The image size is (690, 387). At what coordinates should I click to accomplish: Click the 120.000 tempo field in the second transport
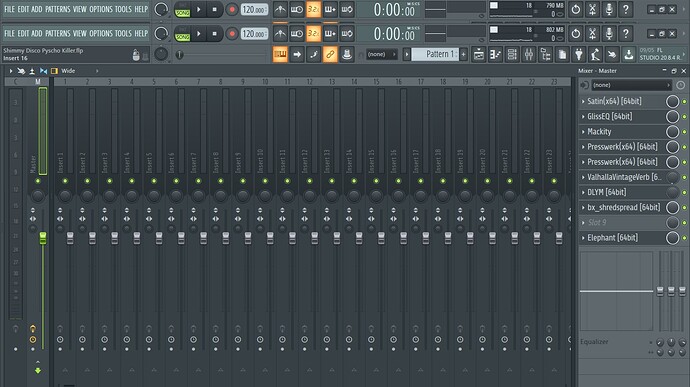click(x=255, y=34)
